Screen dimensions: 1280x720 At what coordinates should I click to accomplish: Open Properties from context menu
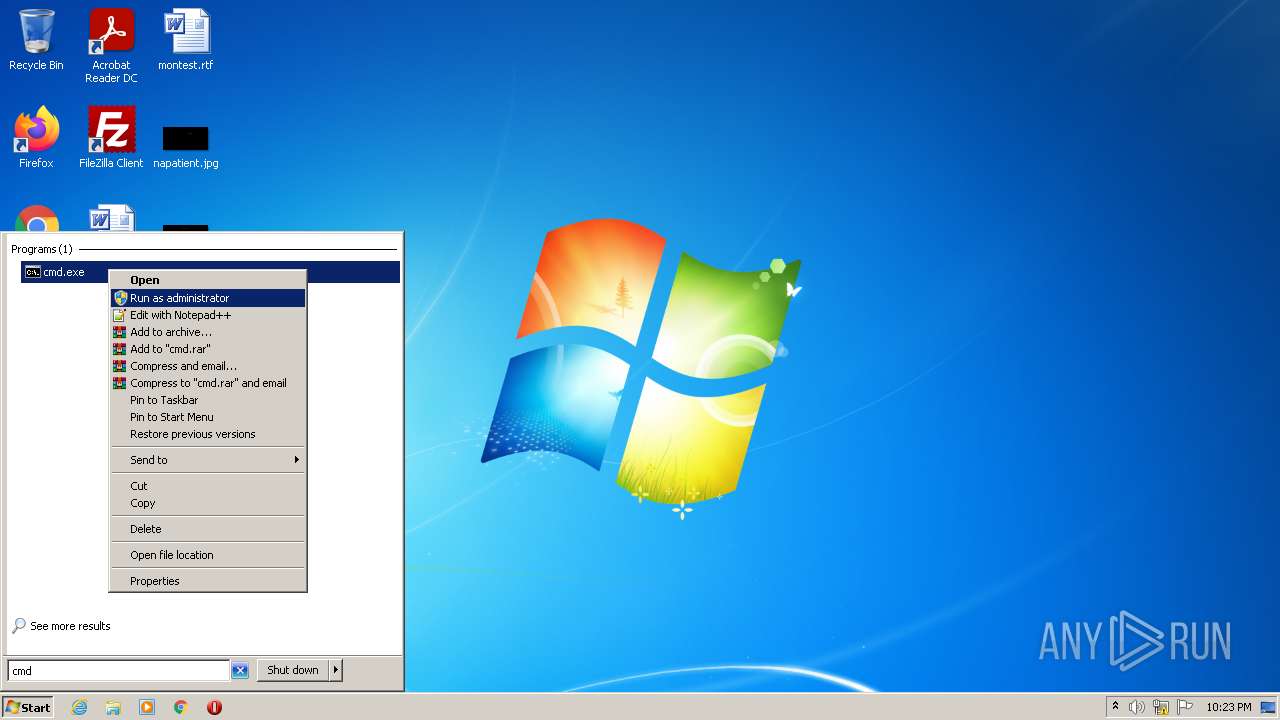207,581
